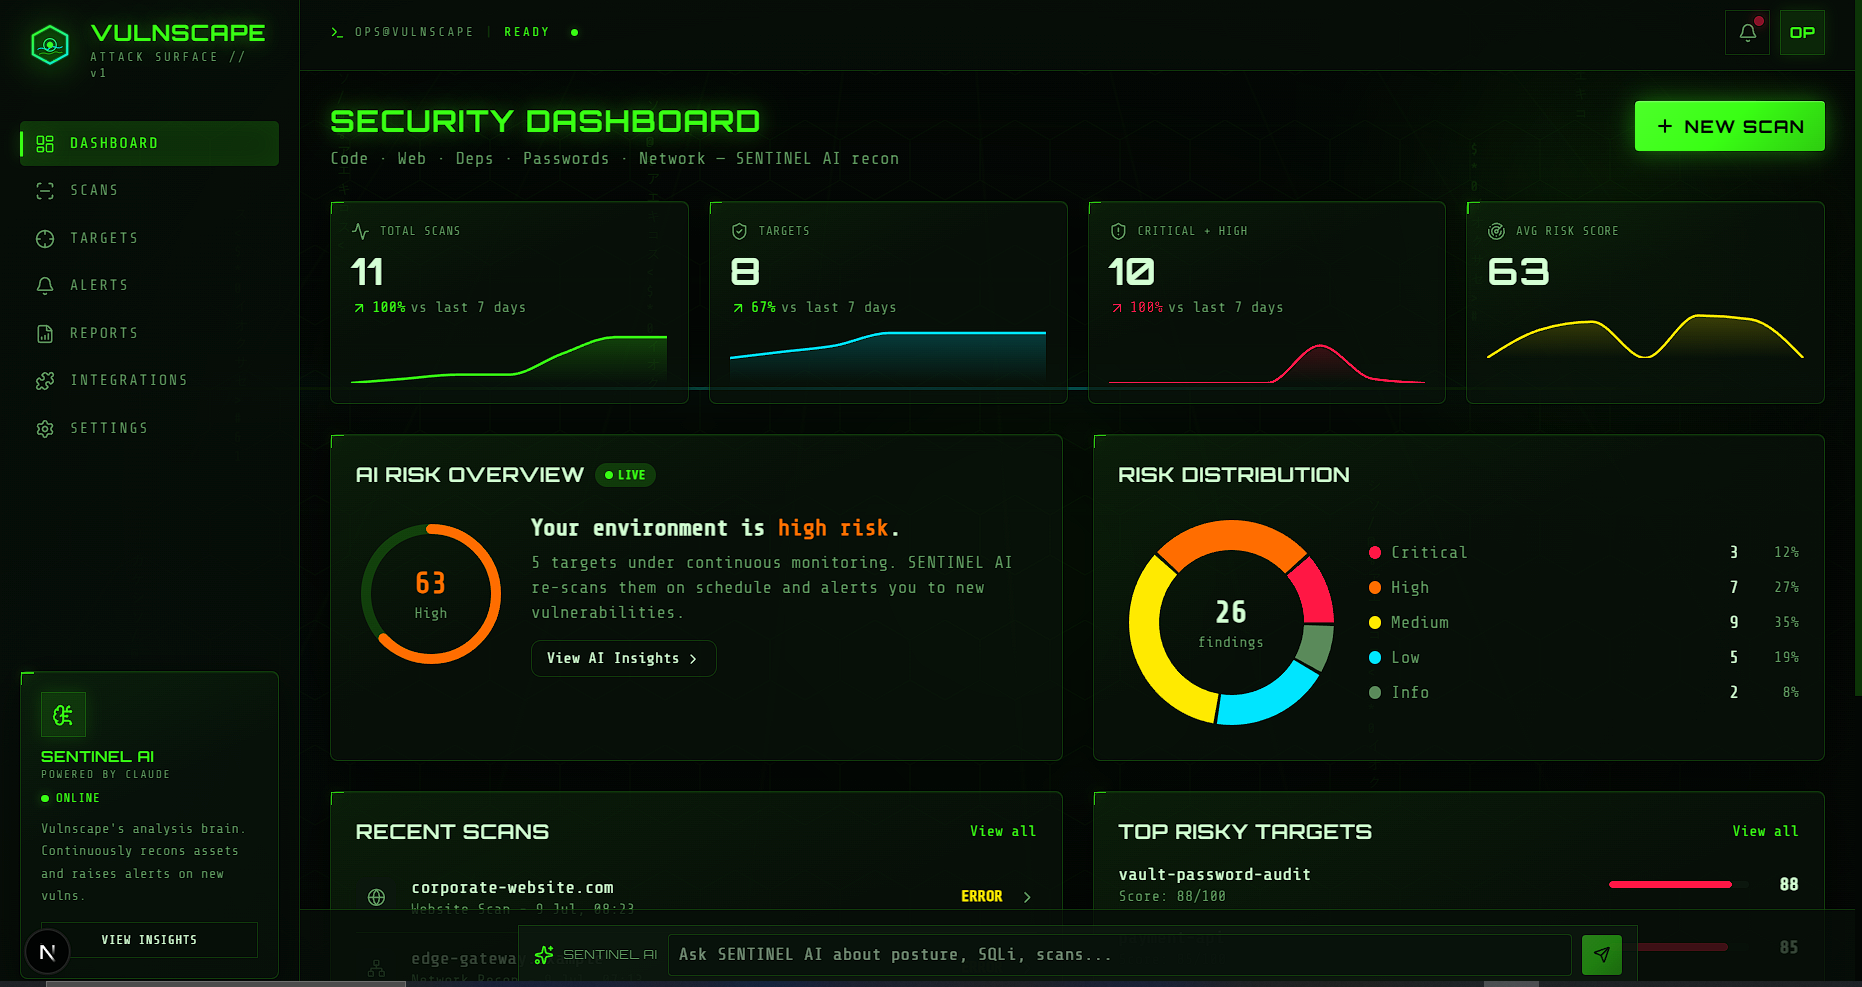Click the Settings gear icon
Viewport: 1862px width, 987px height.
[x=45, y=429]
